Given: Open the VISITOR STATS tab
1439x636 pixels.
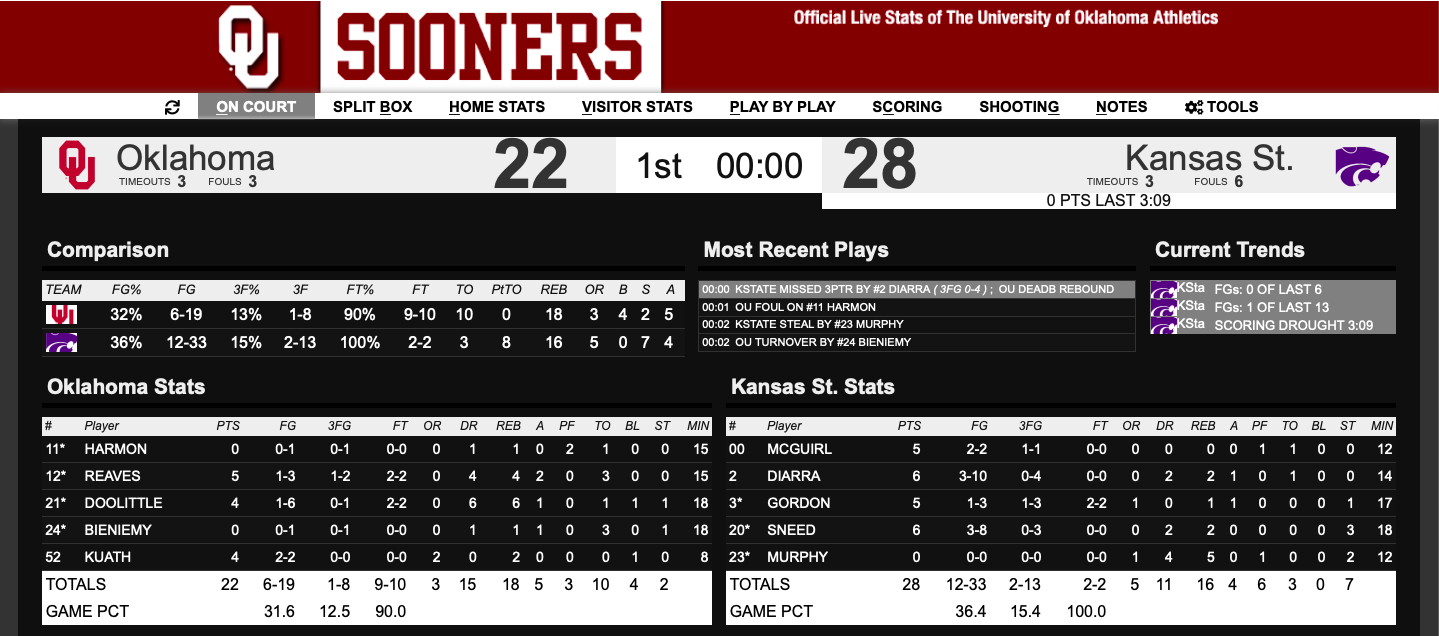Looking at the screenshot, I should pos(637,107).
